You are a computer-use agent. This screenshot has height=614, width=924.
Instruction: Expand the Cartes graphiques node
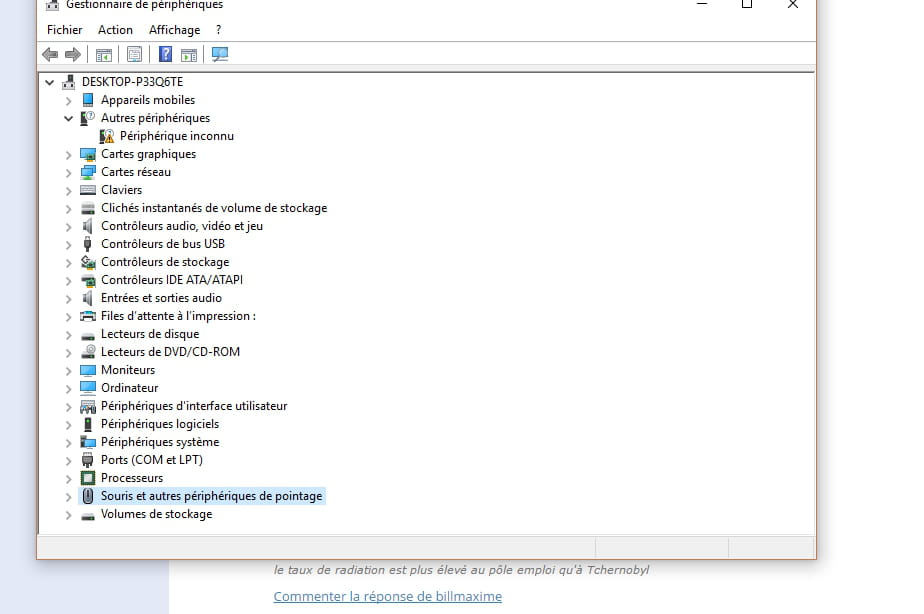pos(68,155)
